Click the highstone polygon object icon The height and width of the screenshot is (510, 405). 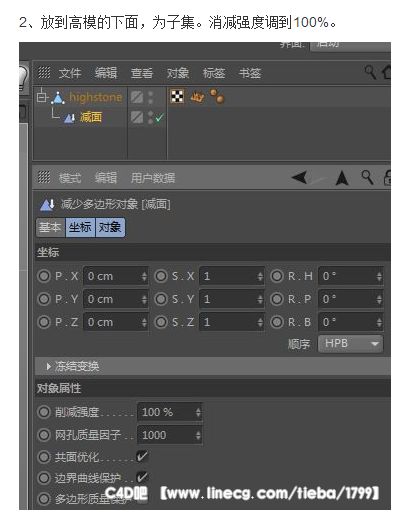coord(58,97)
